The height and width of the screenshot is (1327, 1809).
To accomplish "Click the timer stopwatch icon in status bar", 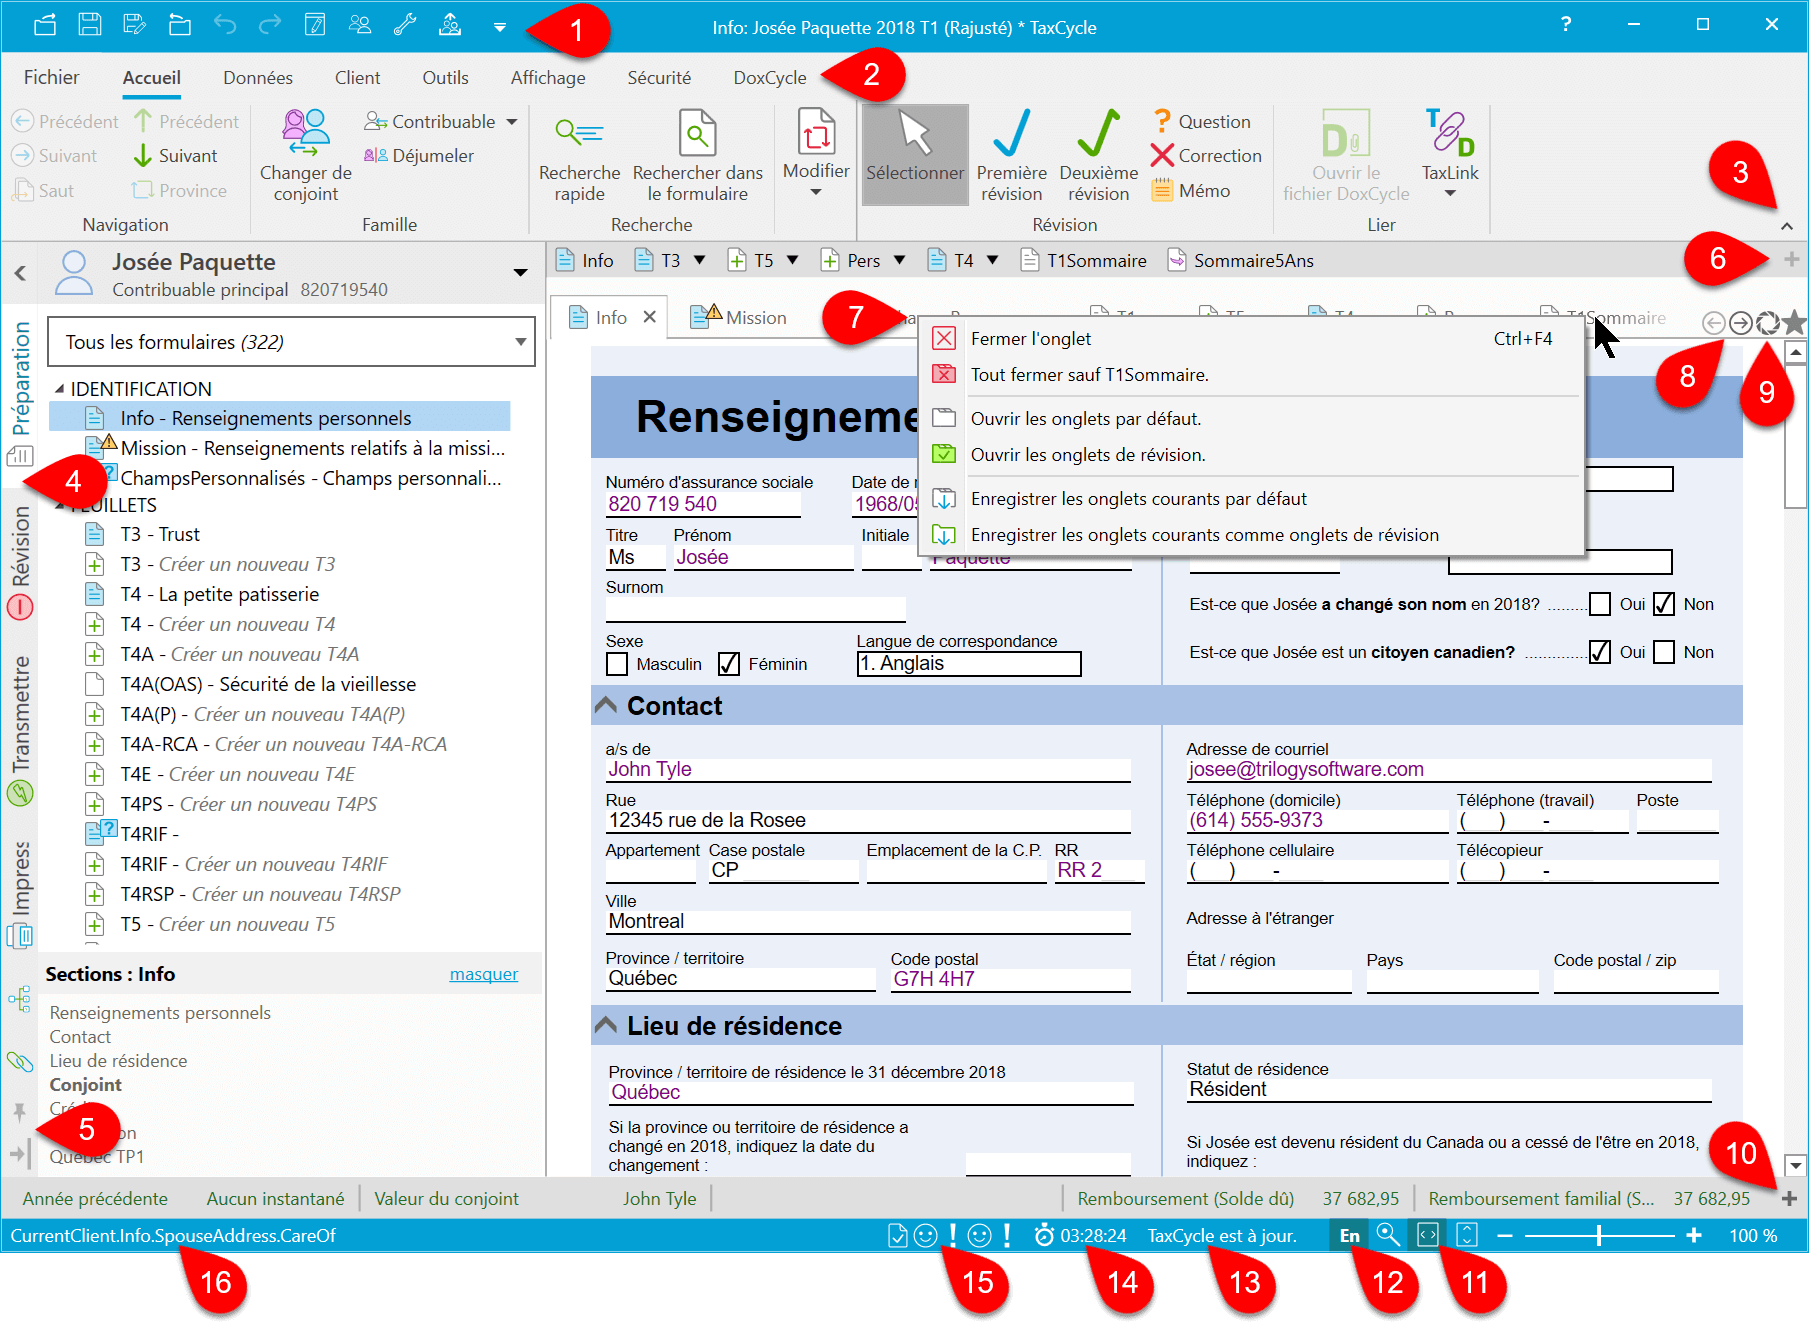I will click(1044, 1235).
